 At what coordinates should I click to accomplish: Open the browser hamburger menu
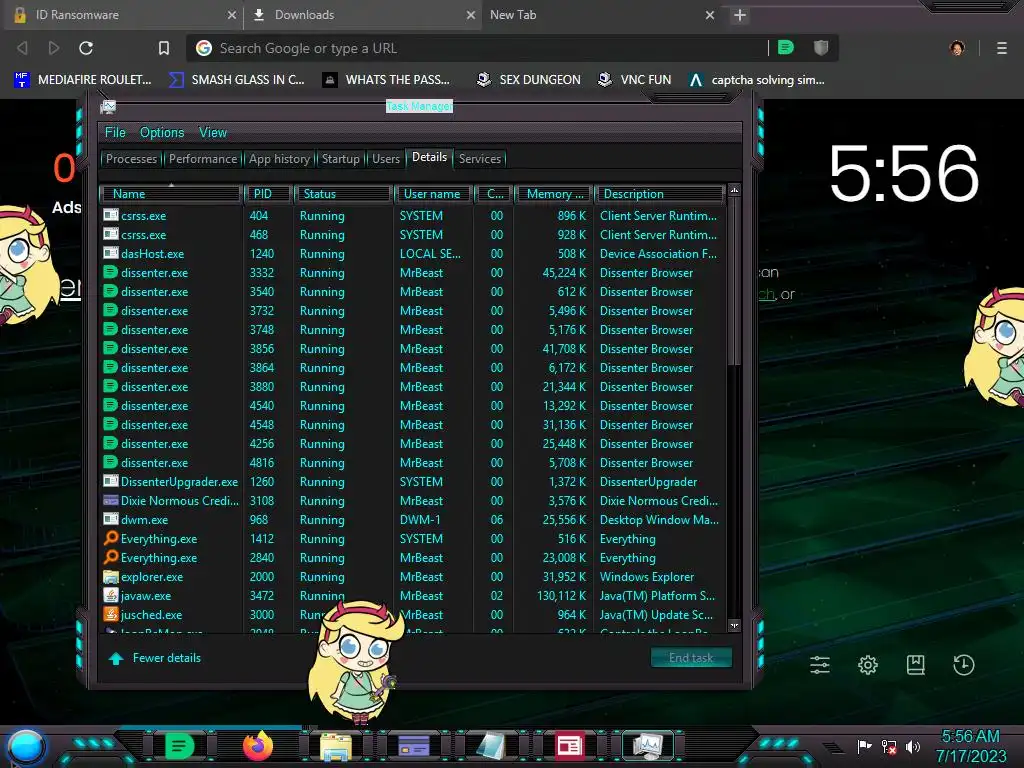point(1002,48)
